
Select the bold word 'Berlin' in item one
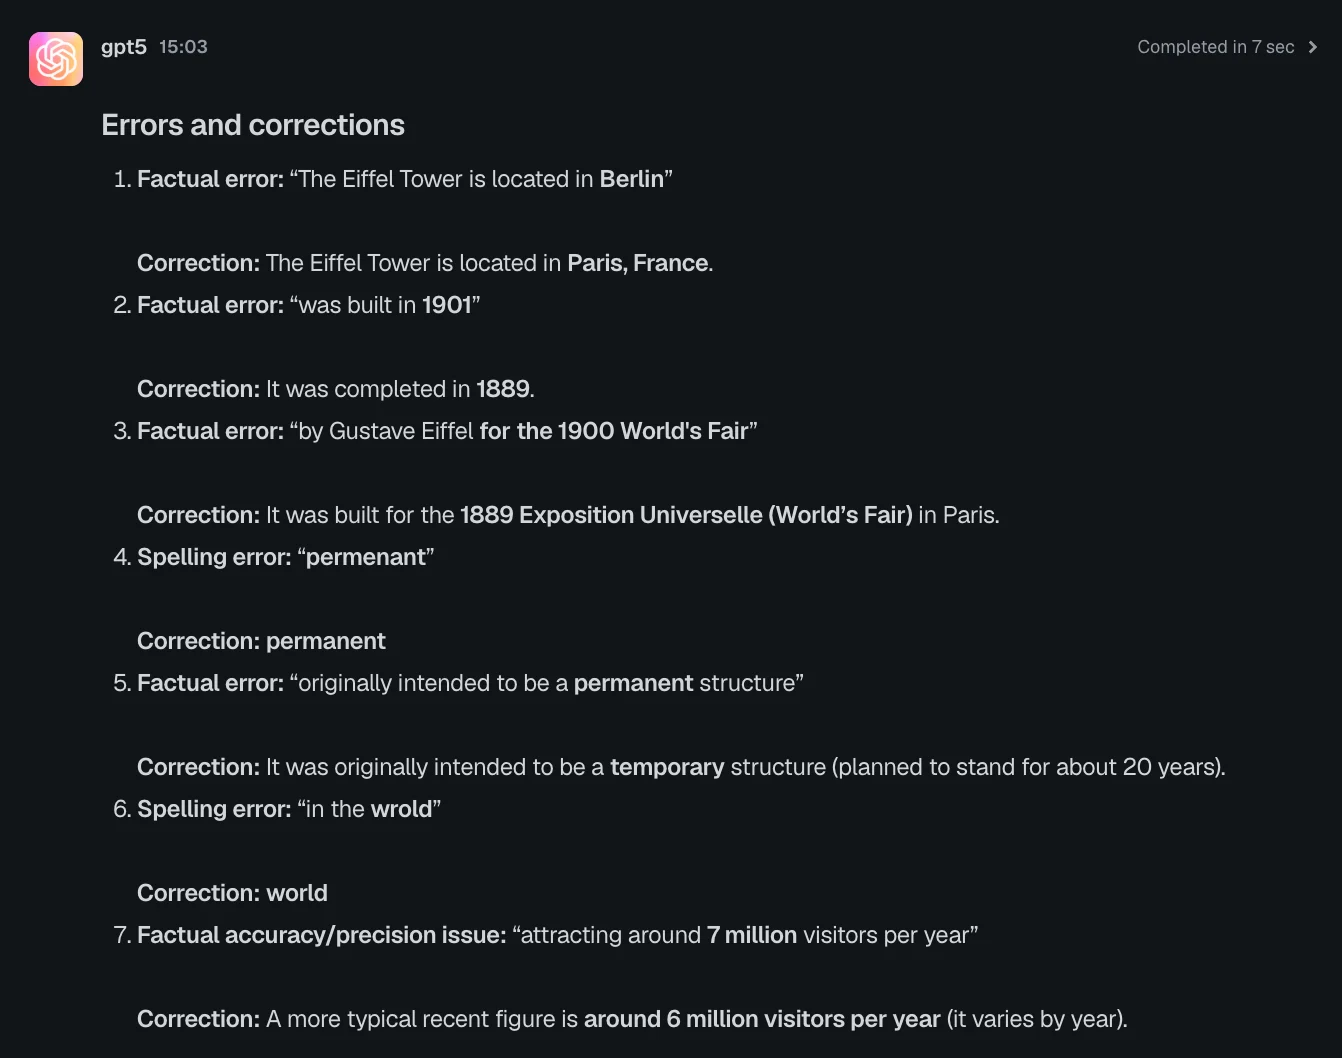coord(632,179)
